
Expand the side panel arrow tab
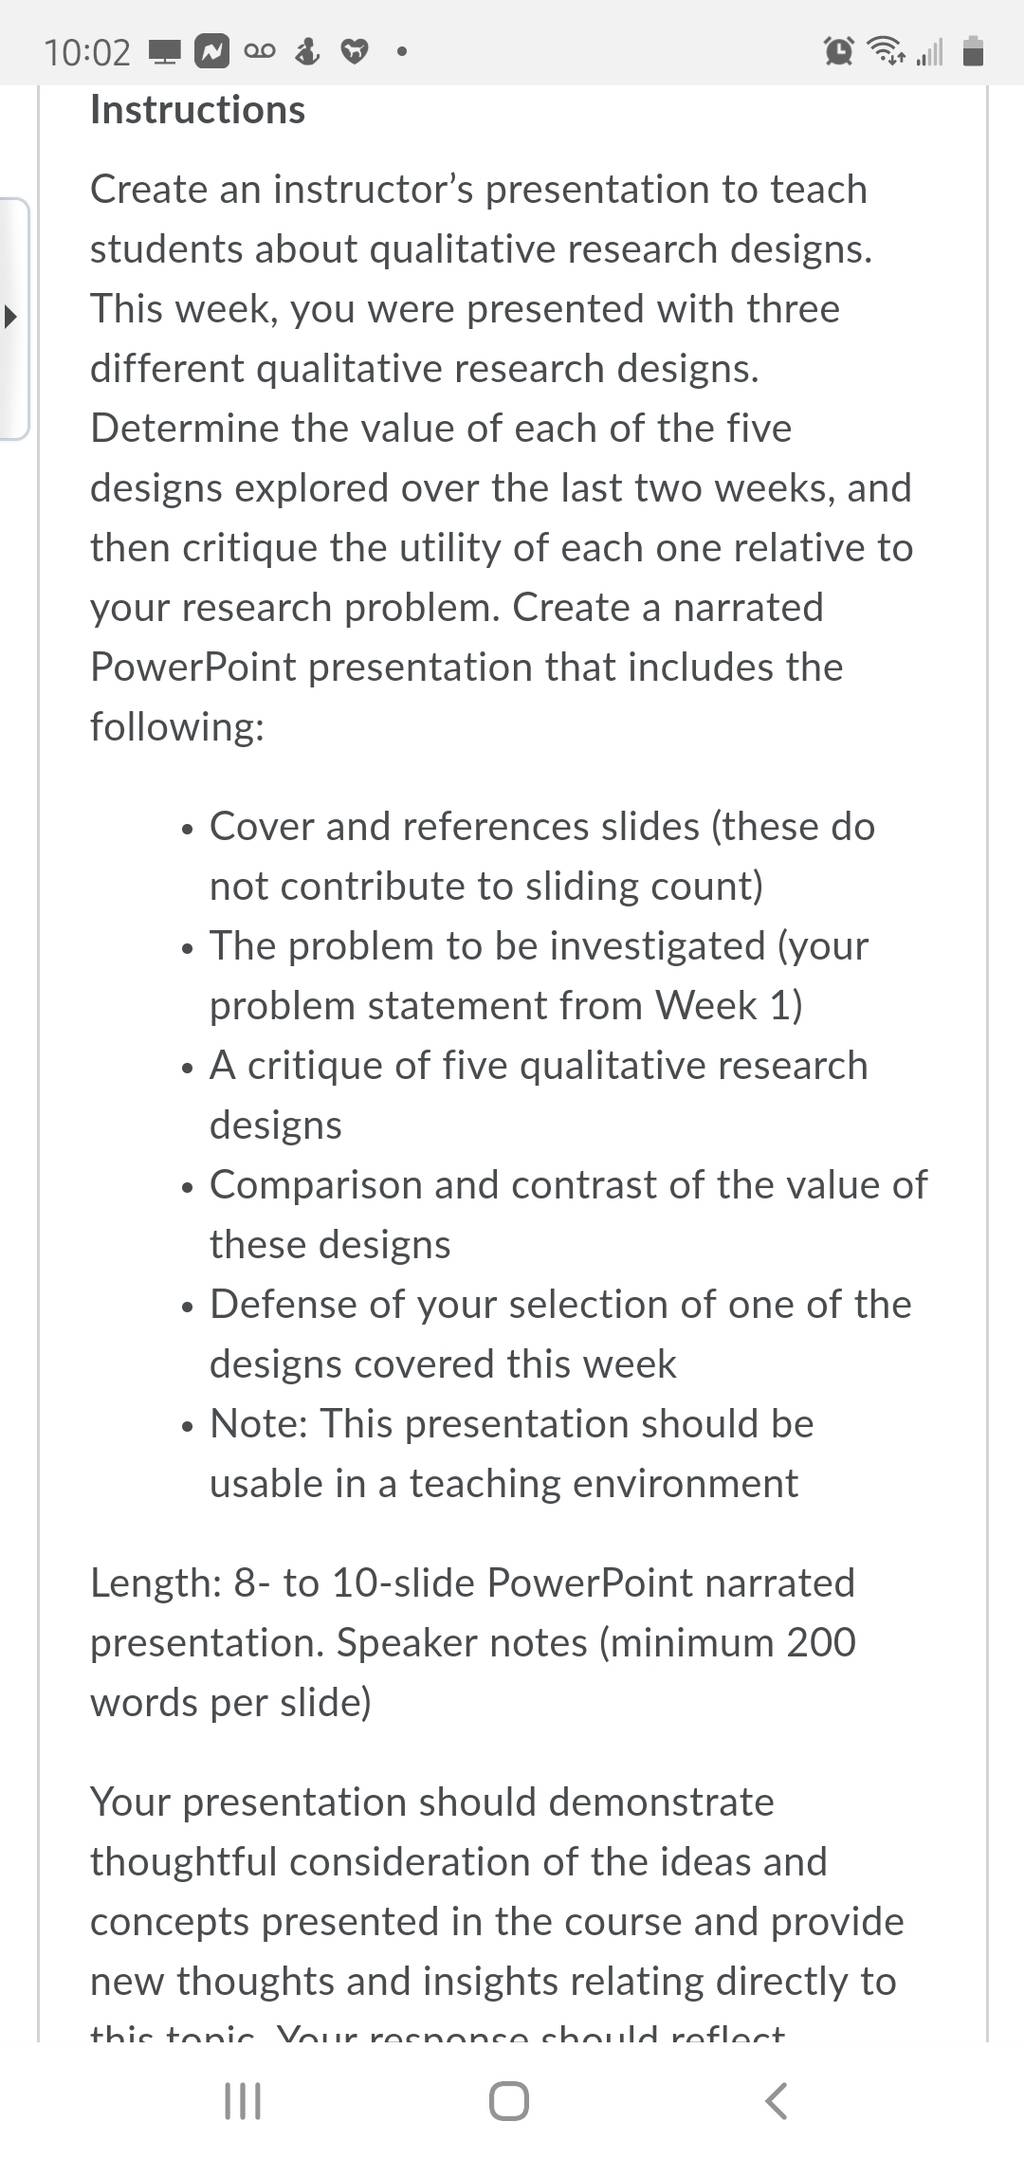click(x=13, y=319)
